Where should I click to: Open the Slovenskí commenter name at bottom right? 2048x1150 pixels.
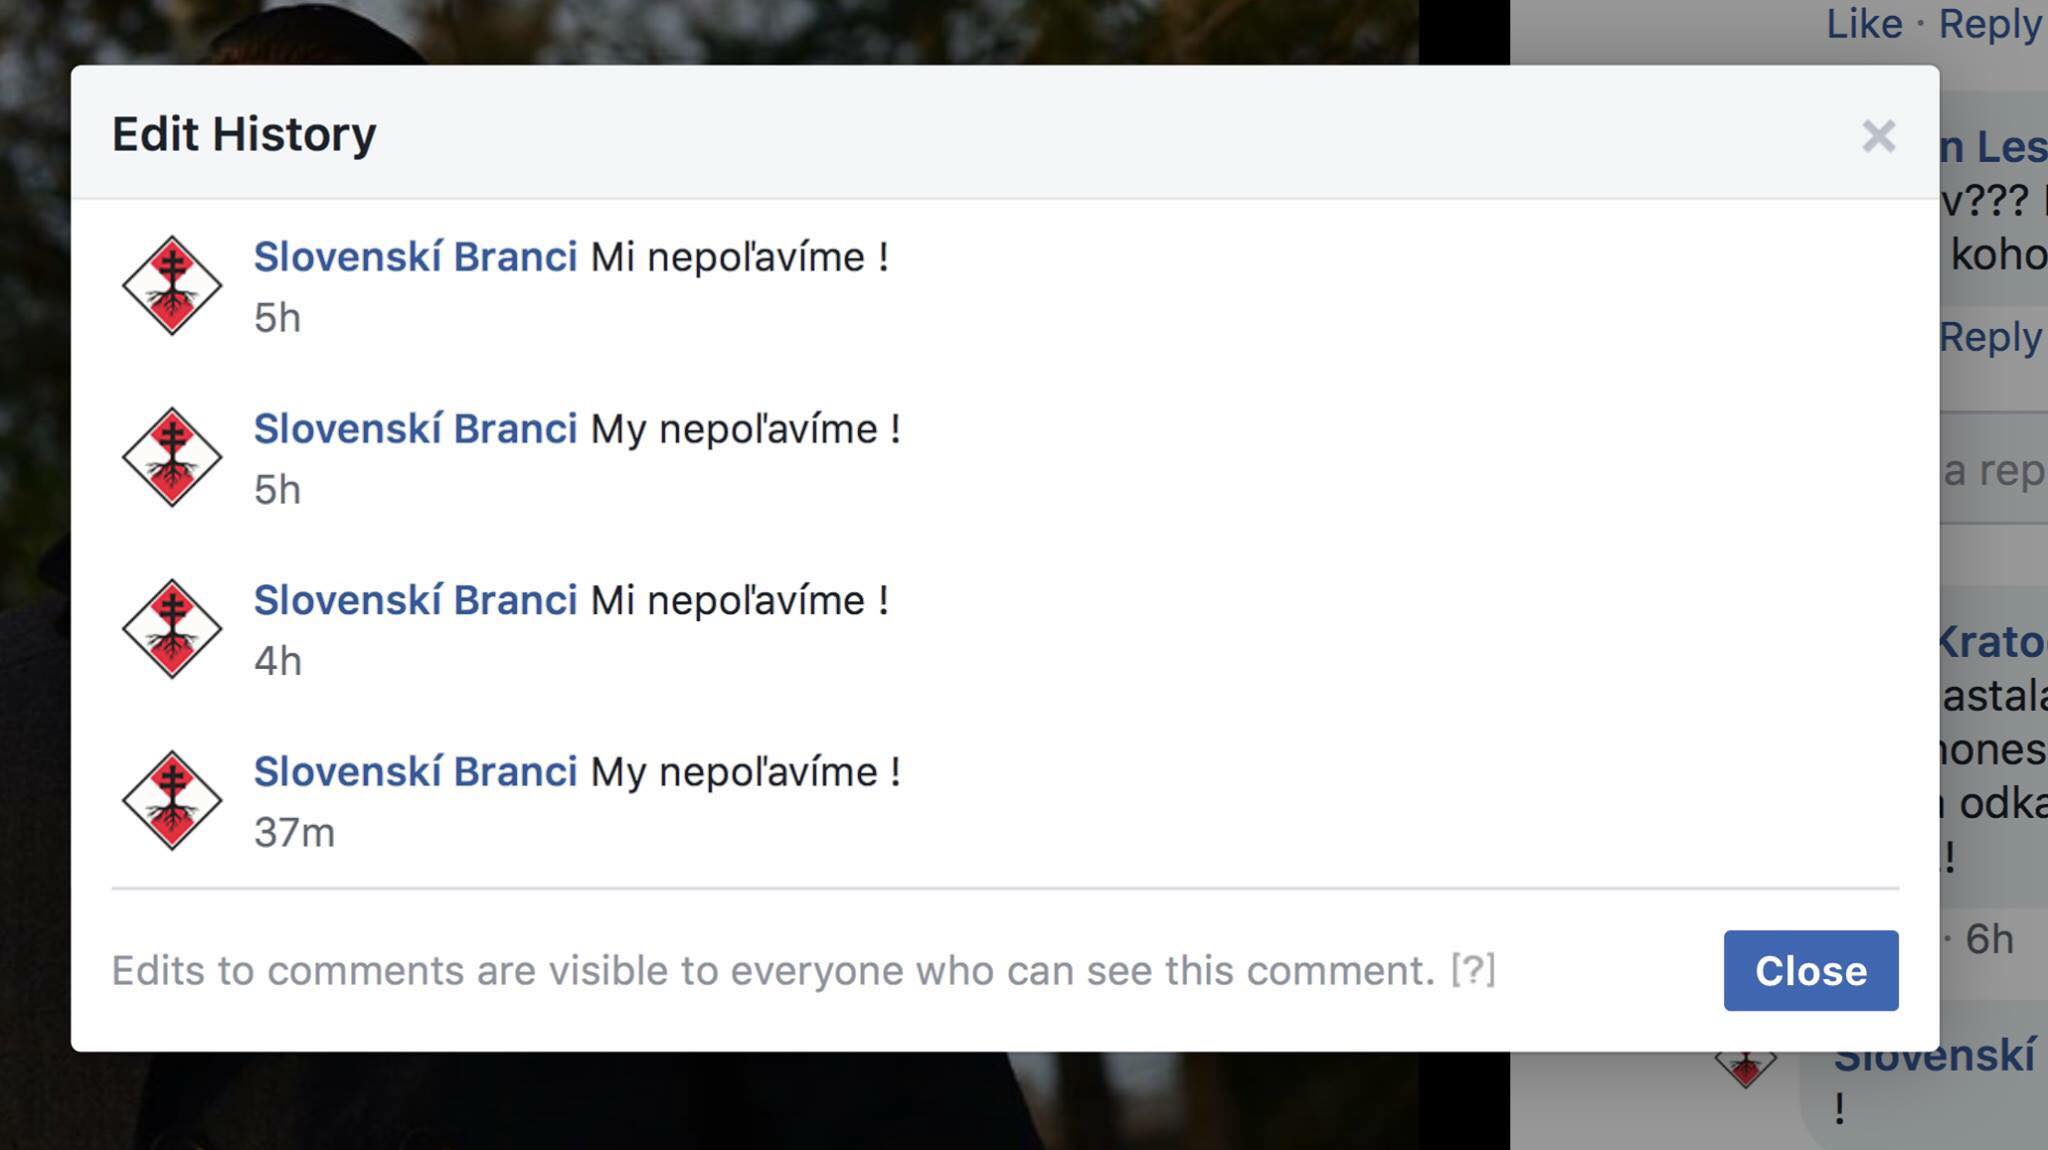point(1934,1056)
